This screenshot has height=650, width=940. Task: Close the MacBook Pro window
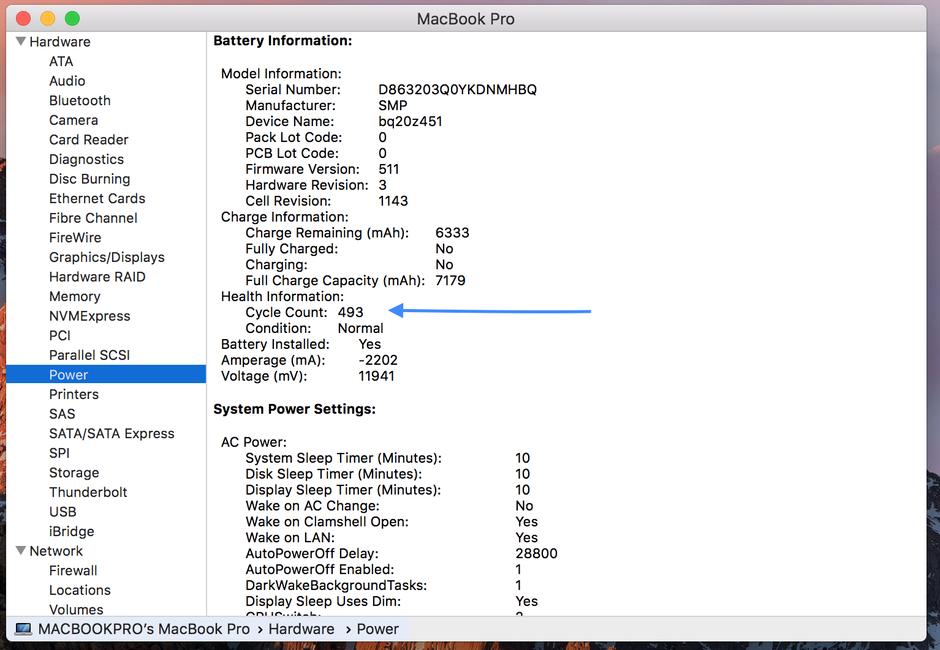coord(23,19)
